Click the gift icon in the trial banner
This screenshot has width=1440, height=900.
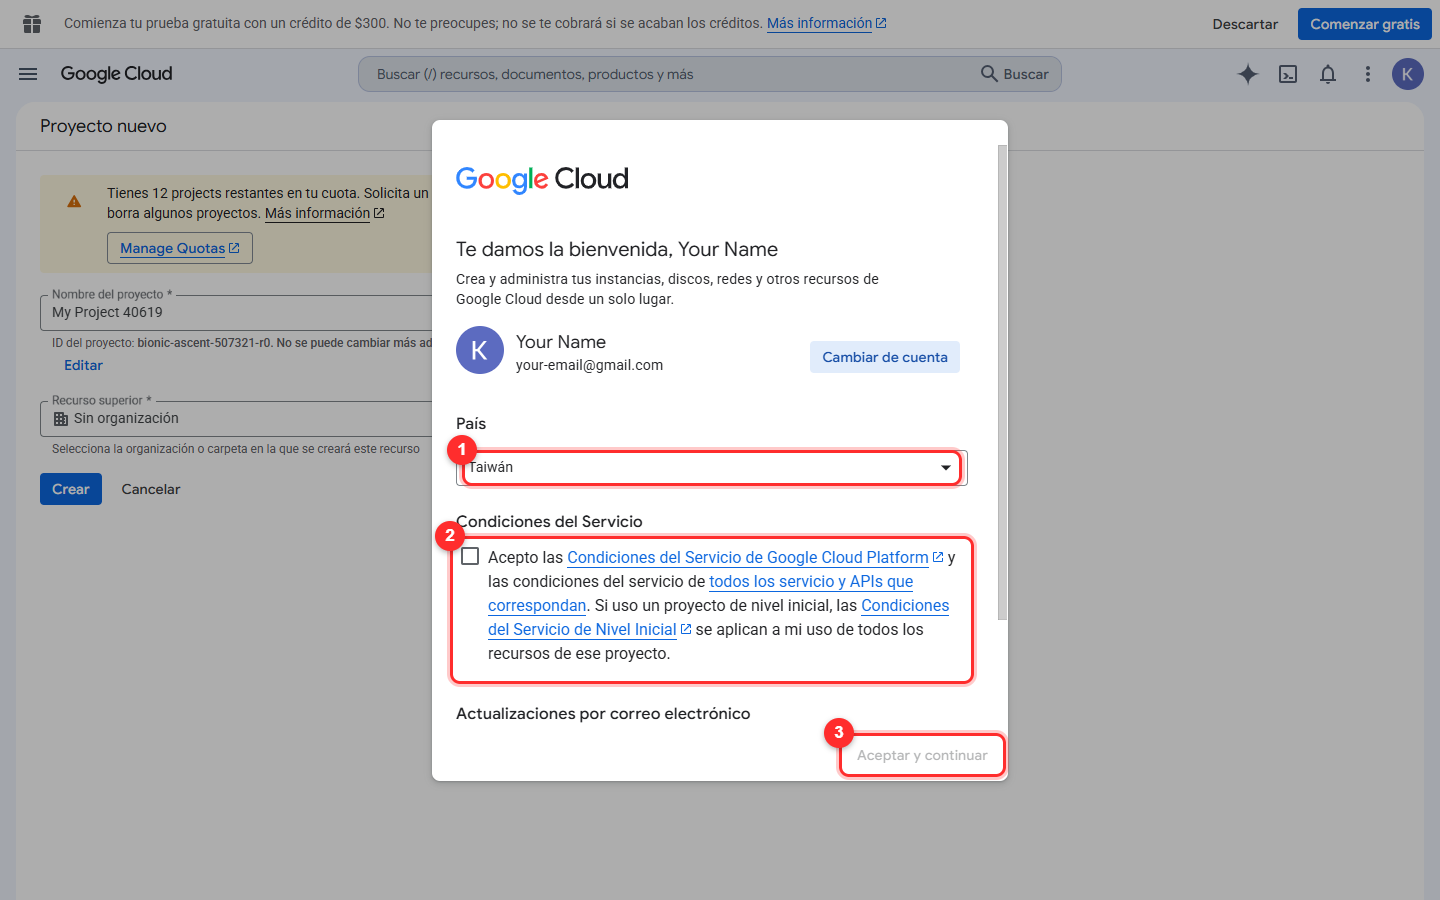32,24
